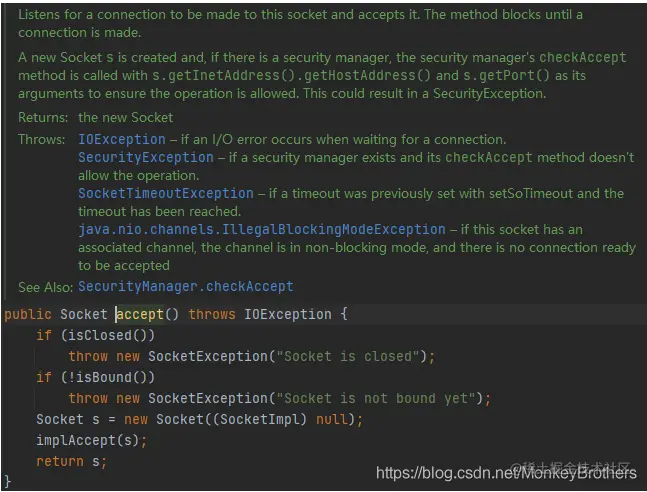Click the SocketImpl cast in the constructor
The image size is (647, 492).
(262, 419)
